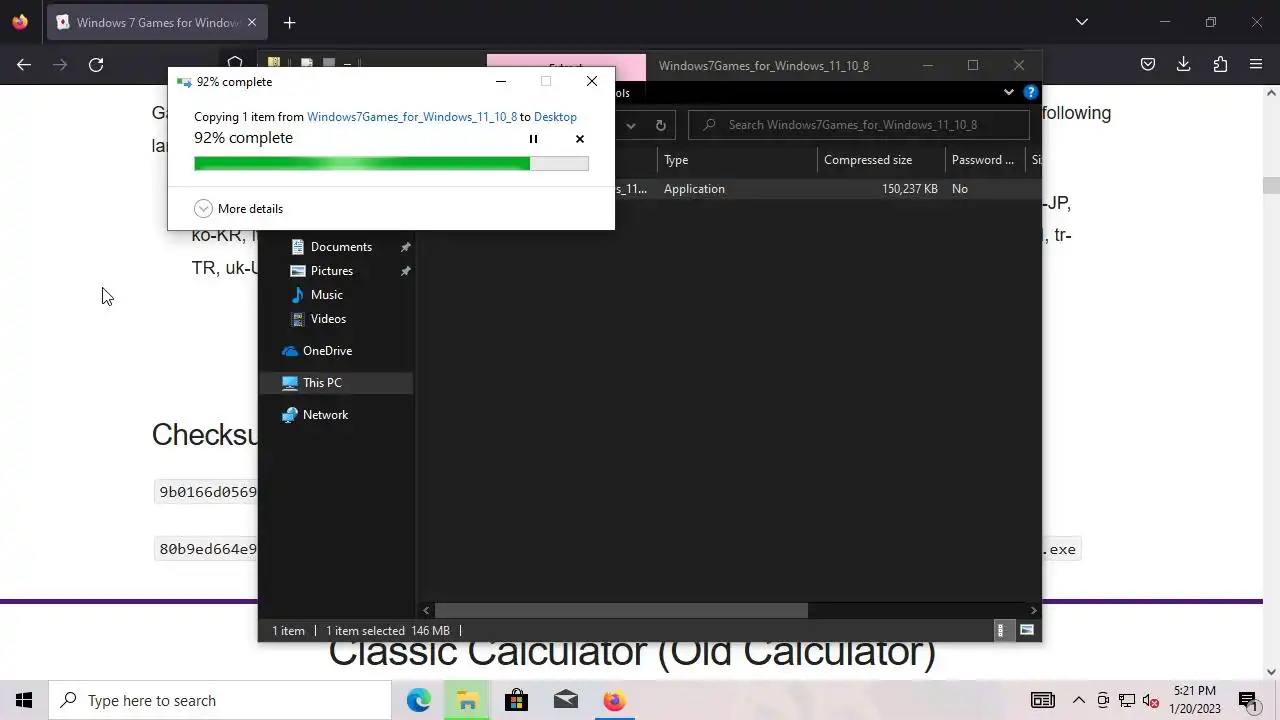Select Music in Explorer sidebar
This screenshot has width=1280, height=720.
coord(326,295)
